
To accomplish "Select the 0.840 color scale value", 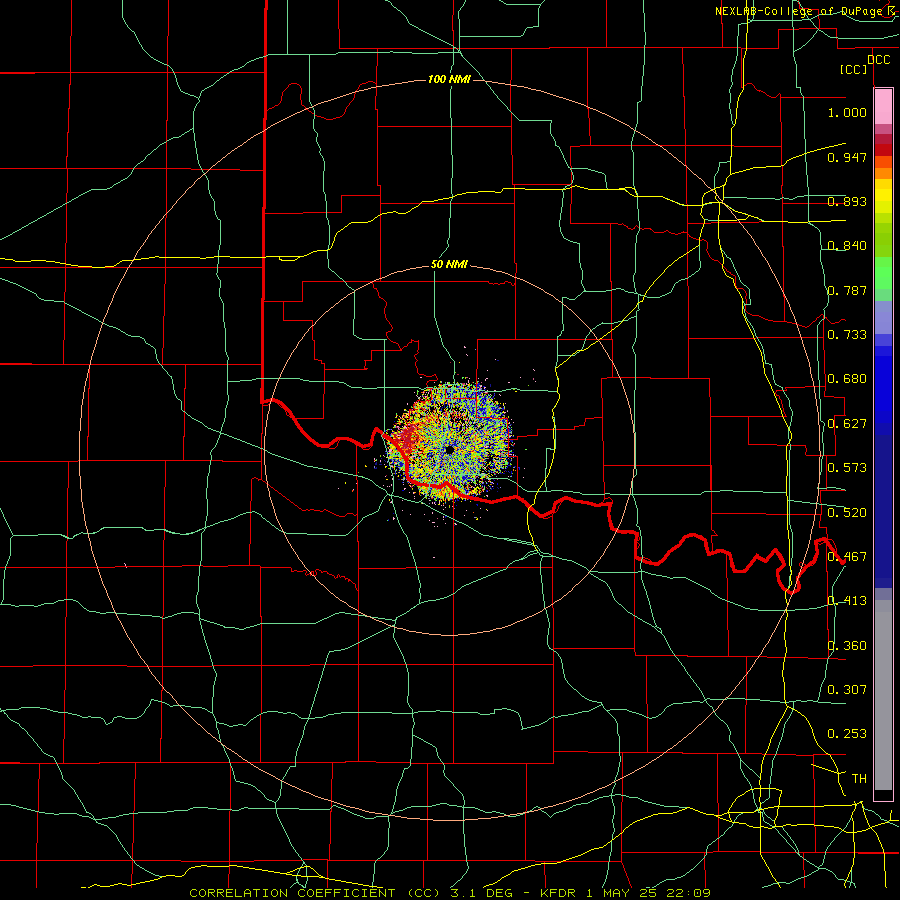I will pyautogui.click(x=847, y=246).
